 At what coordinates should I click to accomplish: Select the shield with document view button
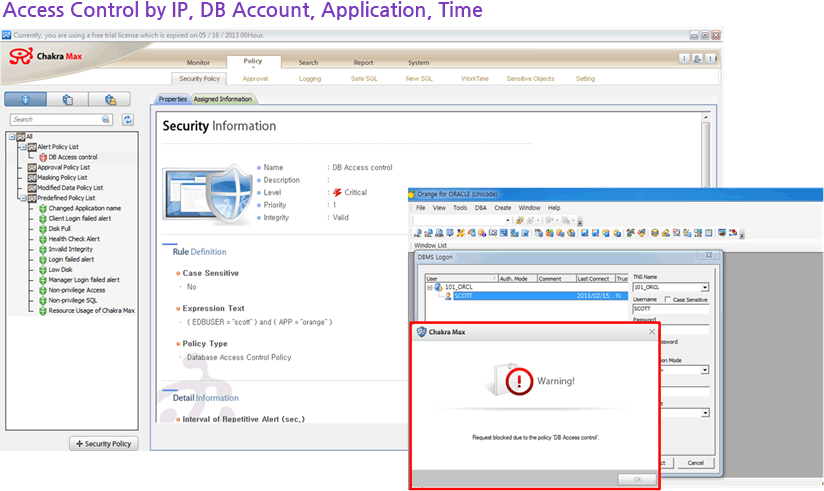(67, 99)
